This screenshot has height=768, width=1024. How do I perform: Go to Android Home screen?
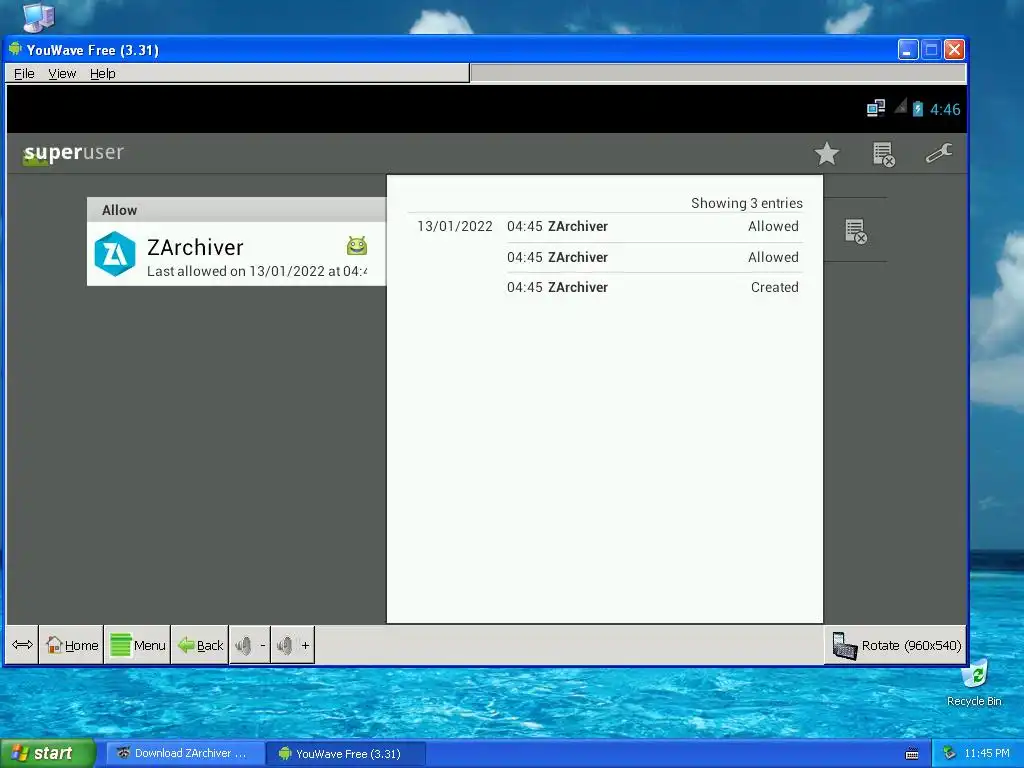tap(71, 645)
